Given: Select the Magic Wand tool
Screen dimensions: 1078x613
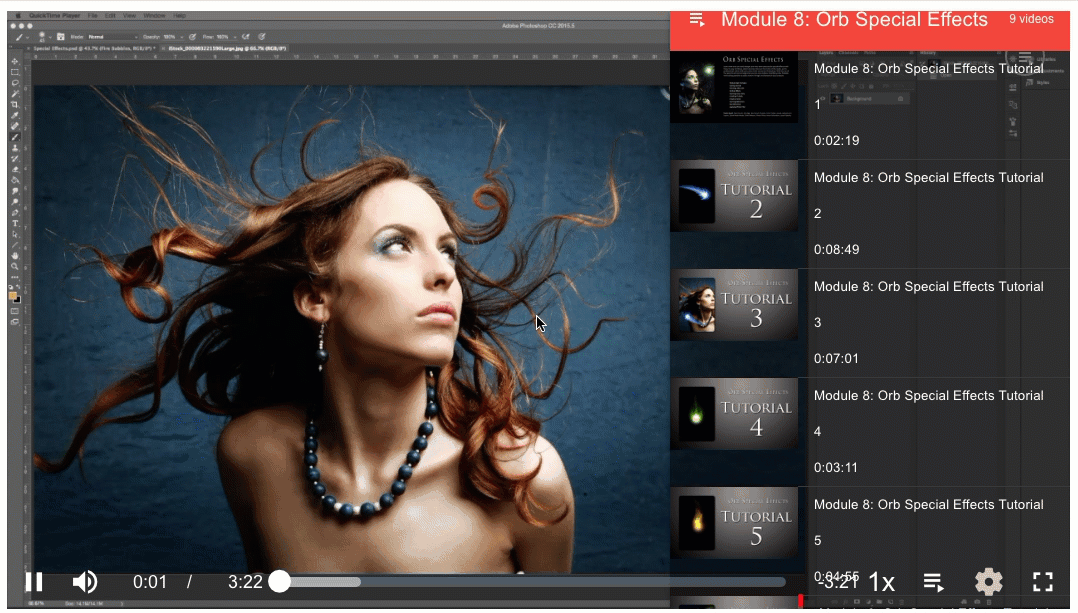Looking at the screenshot, I should point(14,93).
